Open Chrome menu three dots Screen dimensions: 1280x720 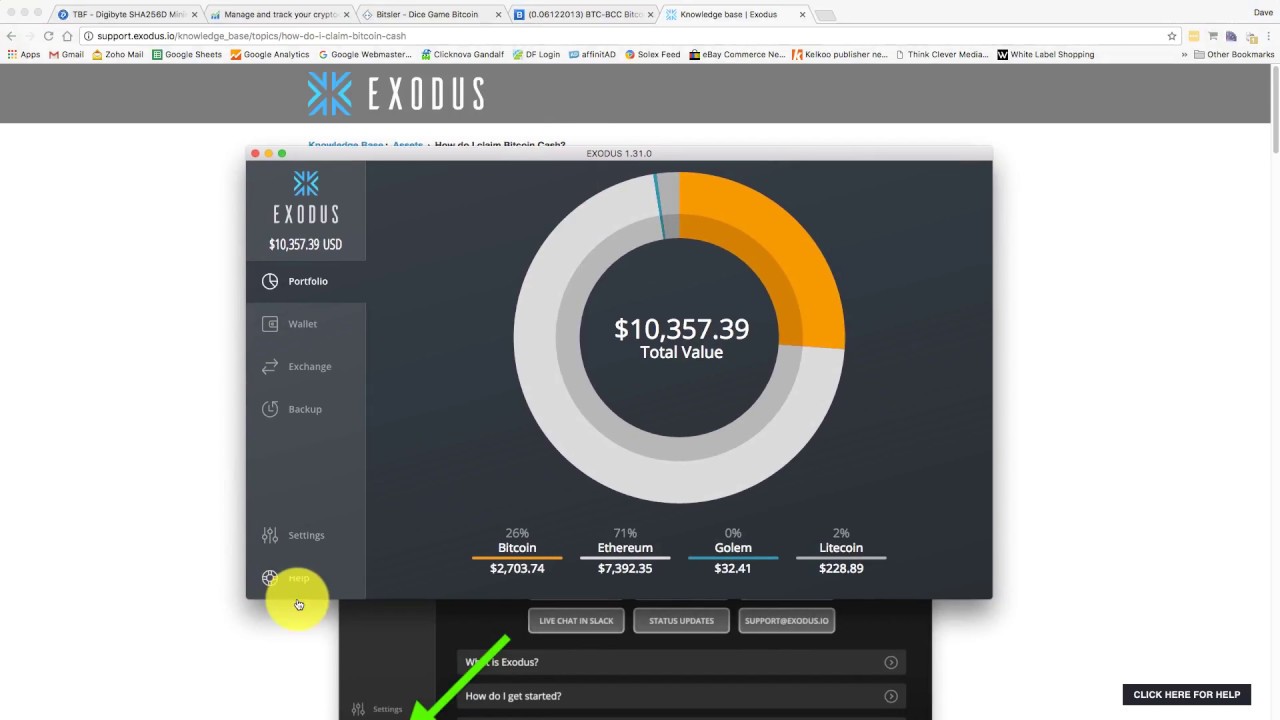coord(1269,36)
